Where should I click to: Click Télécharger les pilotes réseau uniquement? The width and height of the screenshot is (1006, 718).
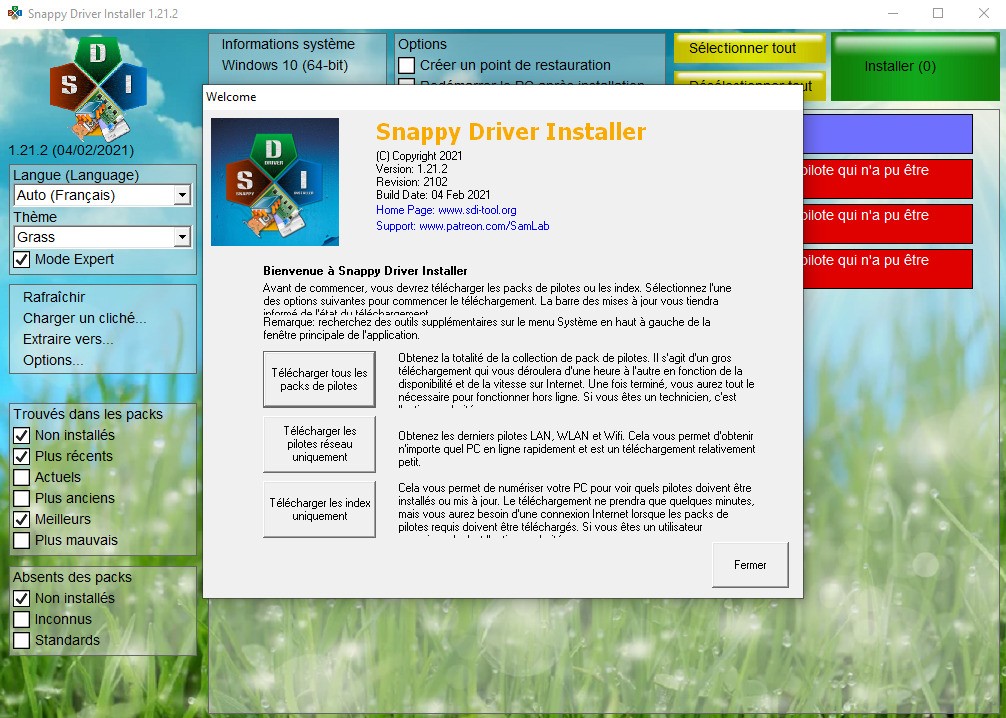click(320, 444)
